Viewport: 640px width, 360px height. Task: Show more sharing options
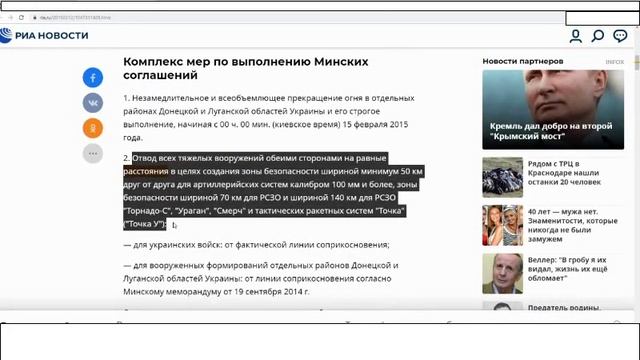[93, 153]
